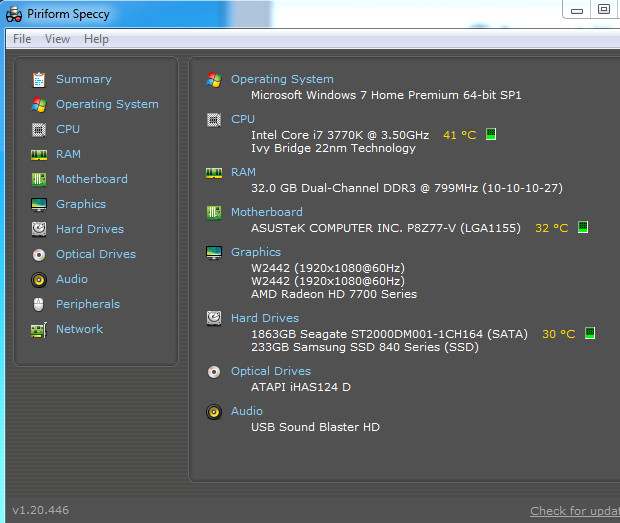This screenshot has height=523, width=620.
Task: Click the hard drive temperature 30 °C
Action: point(559,334)
